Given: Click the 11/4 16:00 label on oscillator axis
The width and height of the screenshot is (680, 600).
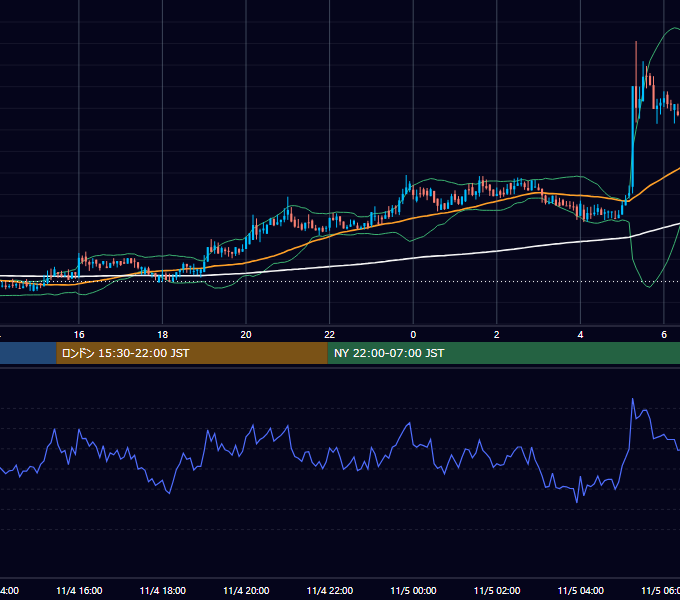Looking at the screenshot, I should click(x=79, y=590).
